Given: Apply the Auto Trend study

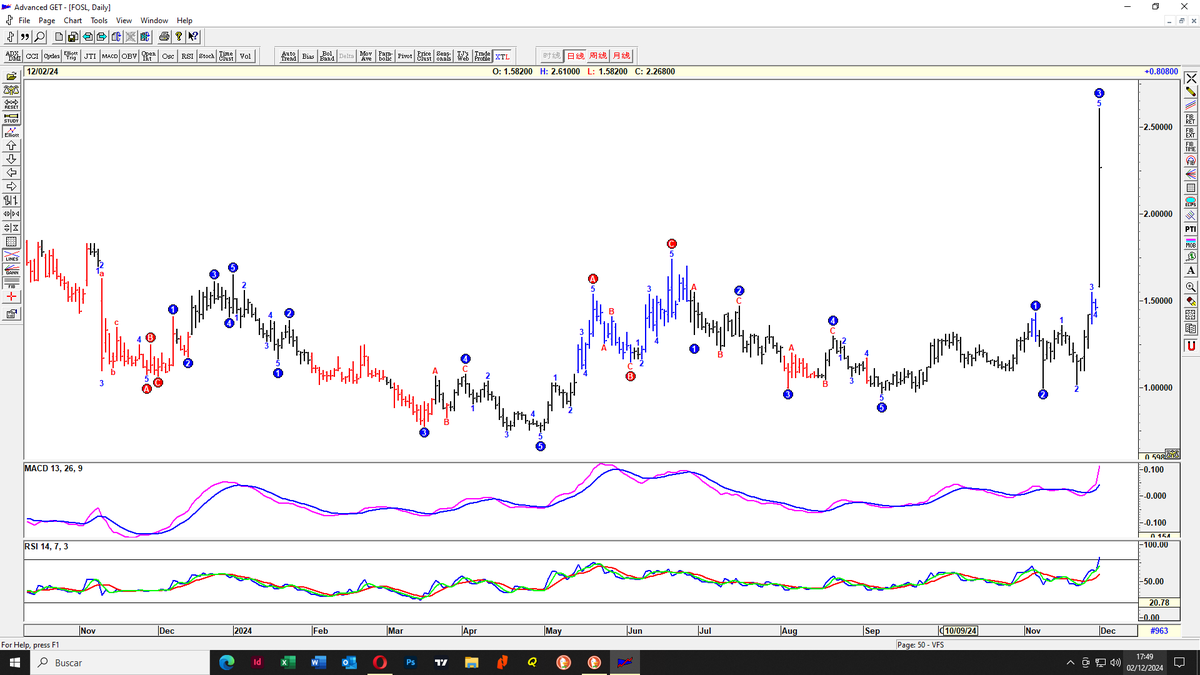Looking at the screenshot, I should click(x=288, y=56).
